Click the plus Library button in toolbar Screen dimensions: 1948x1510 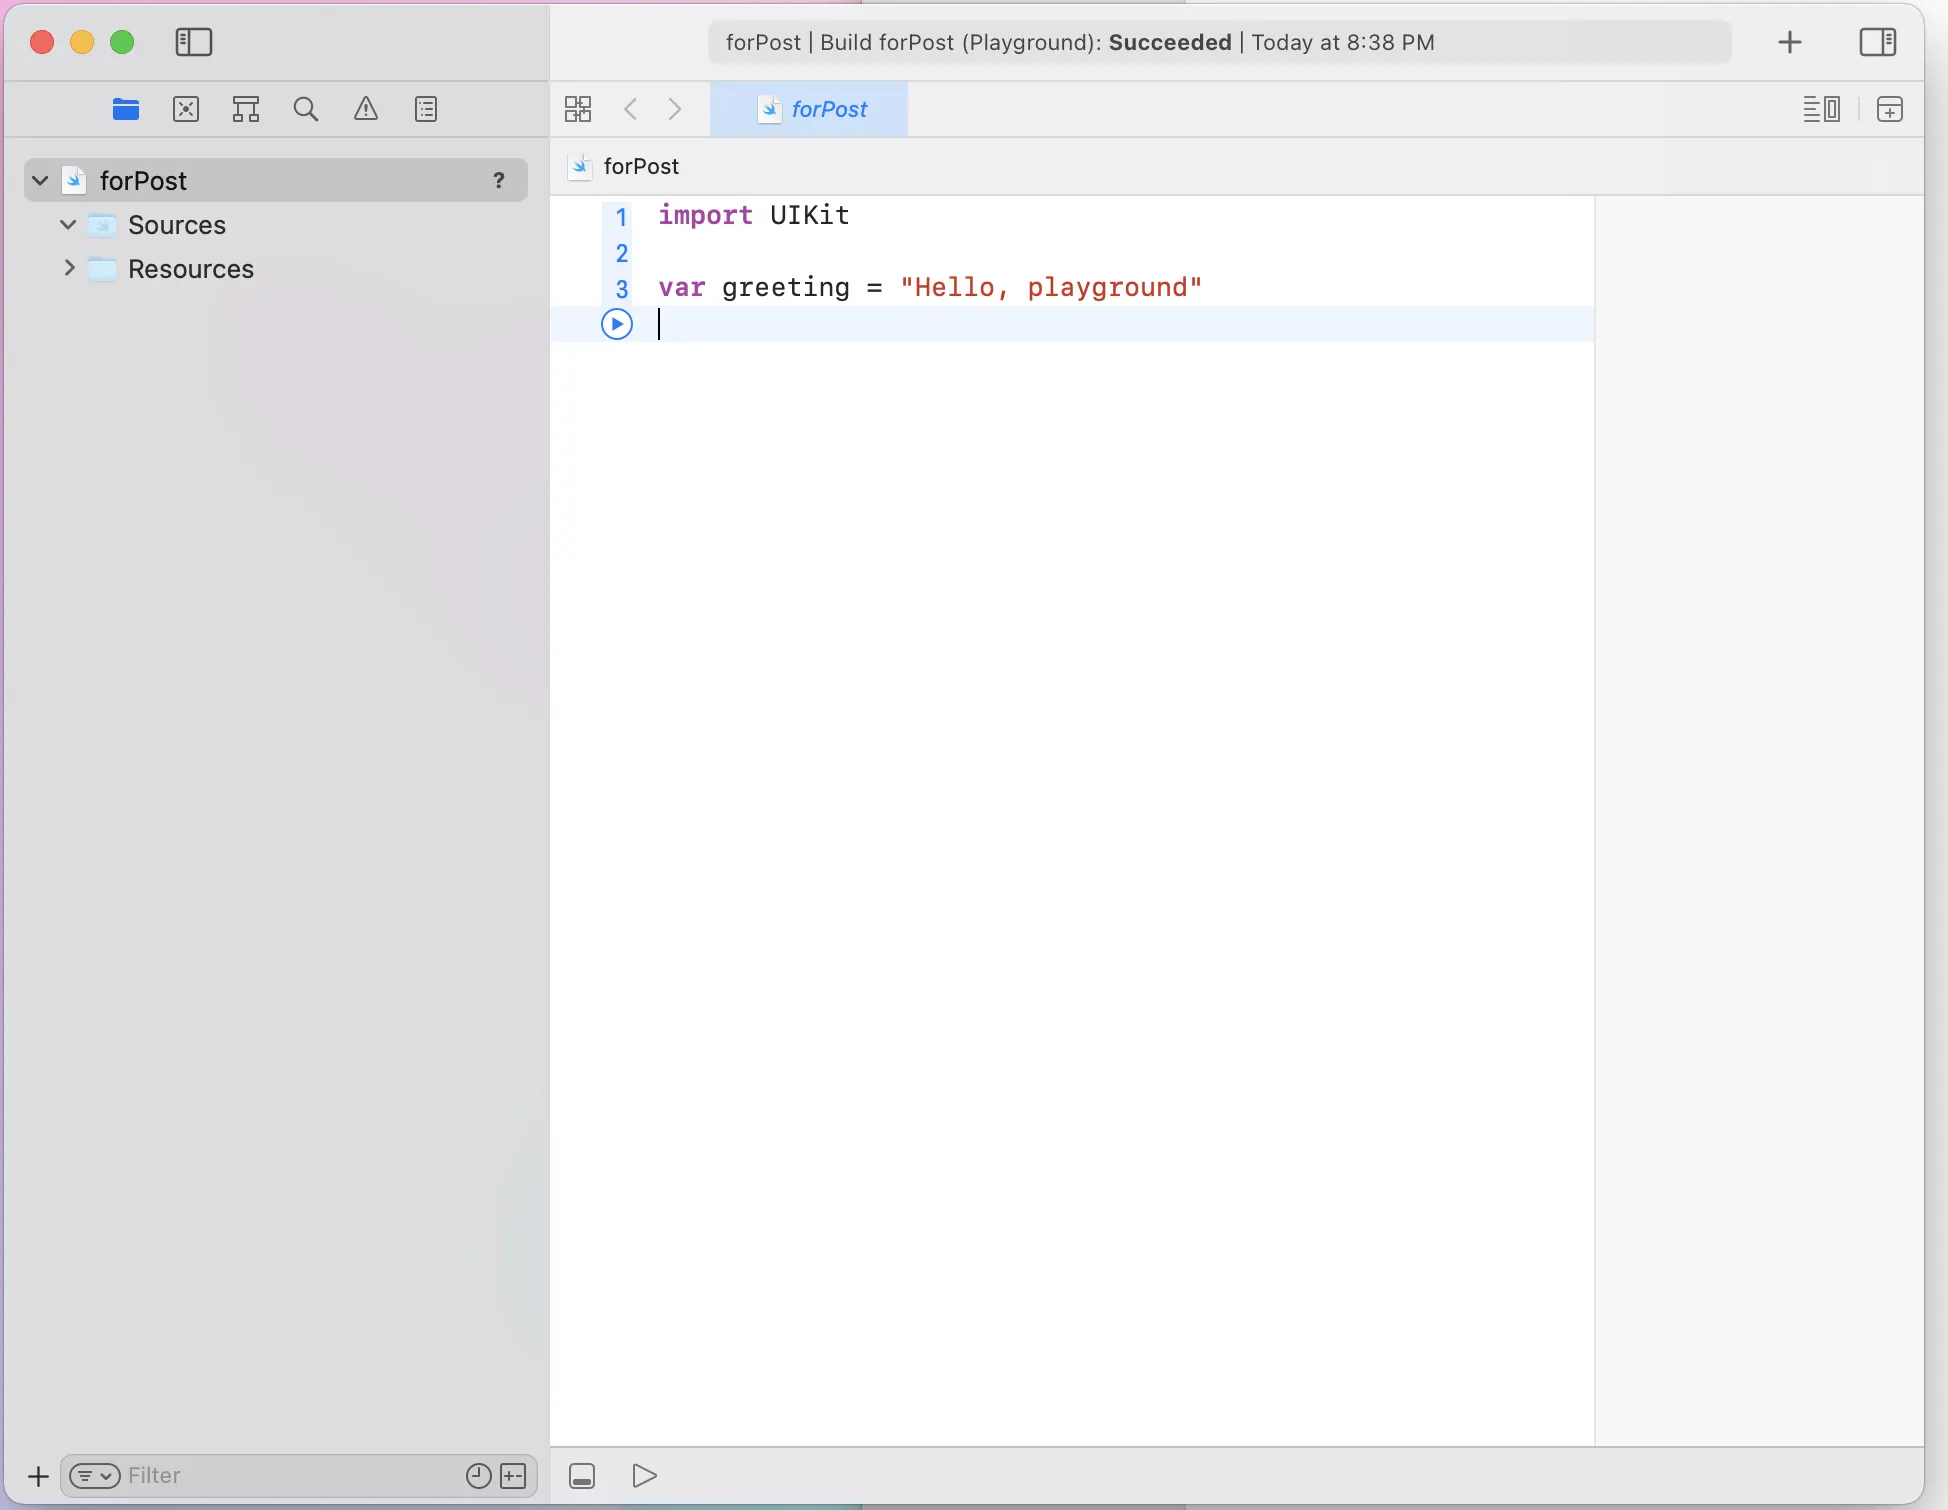tap(1790, 42)
